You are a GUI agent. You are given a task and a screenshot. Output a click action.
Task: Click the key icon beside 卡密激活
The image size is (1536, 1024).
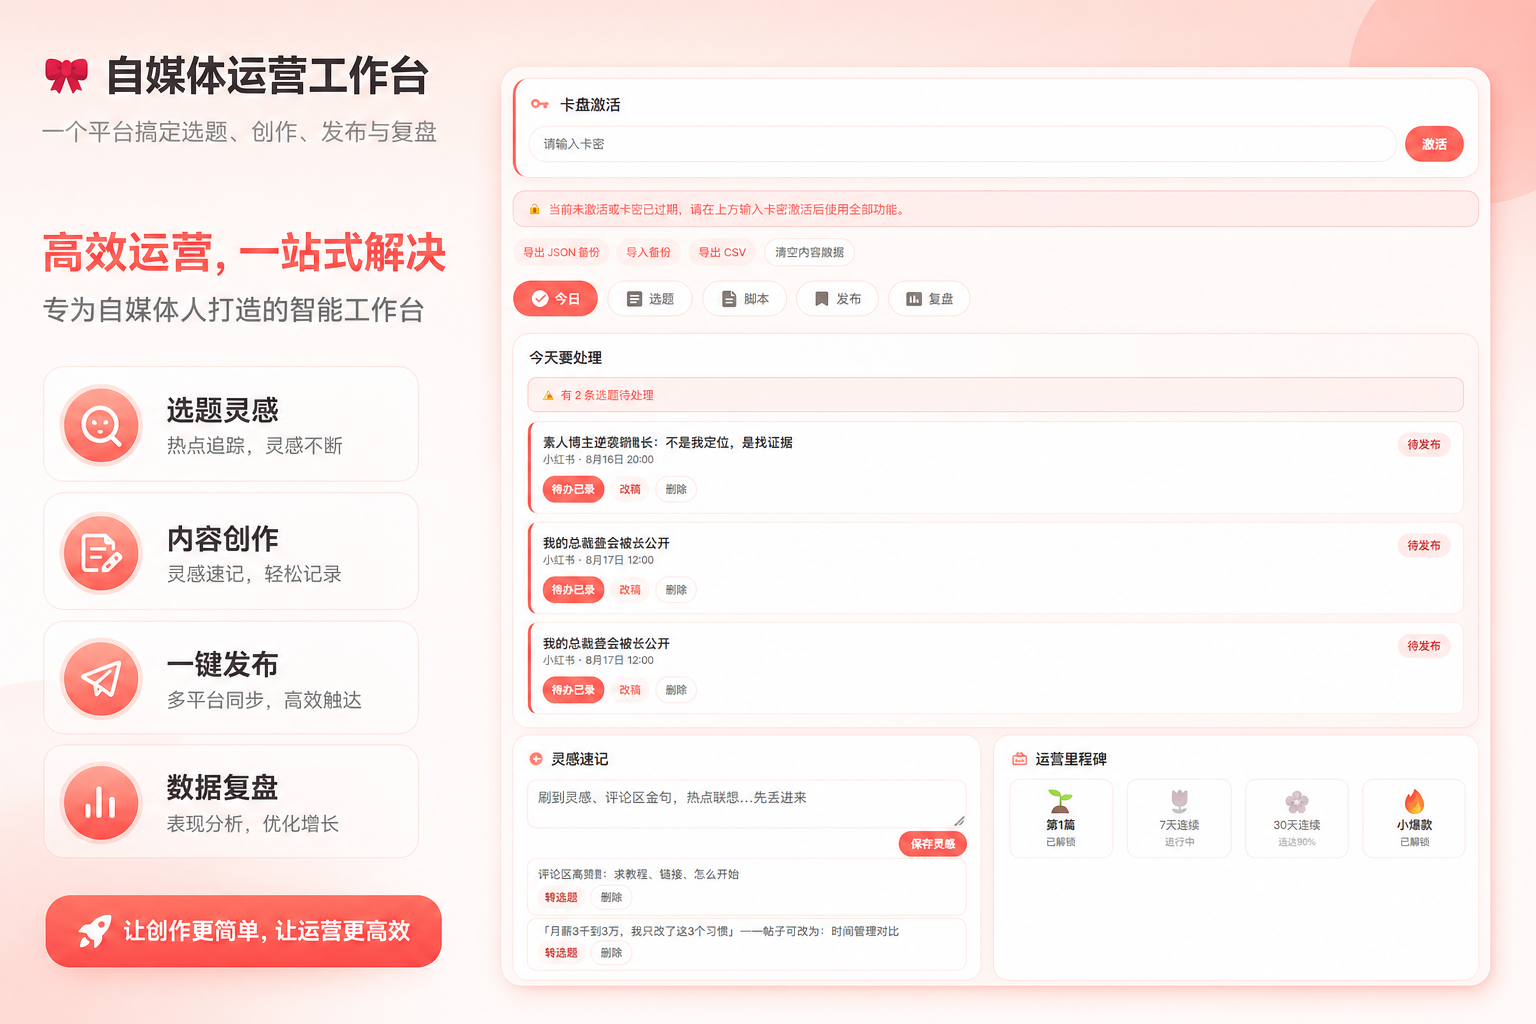tap(540, 104)
